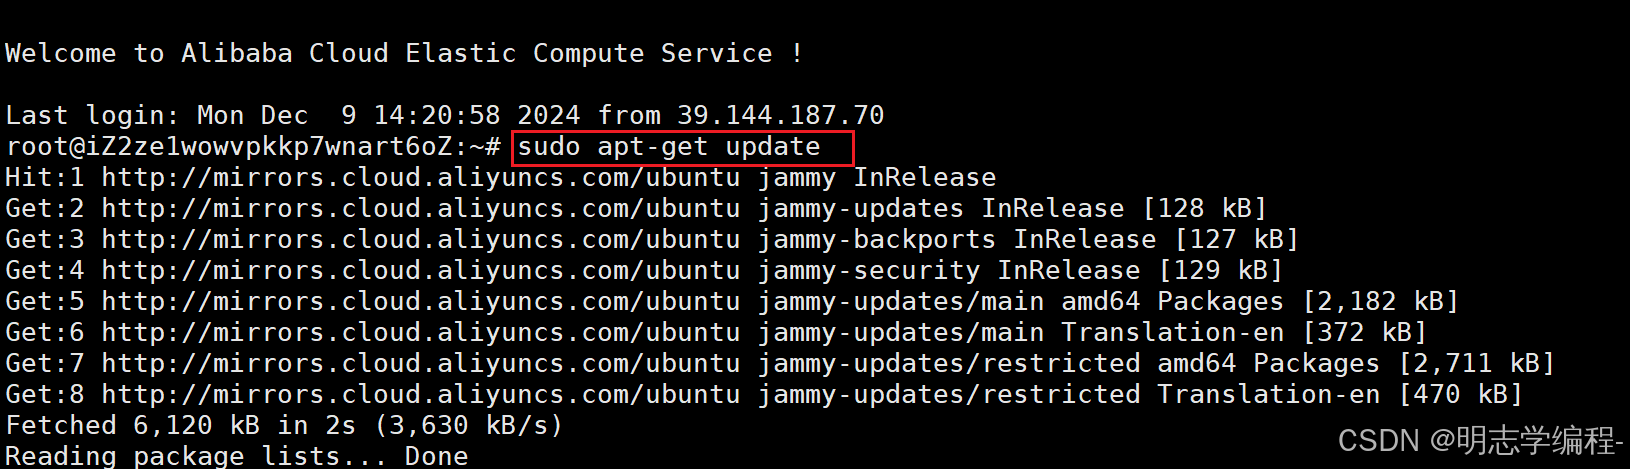
Task: Click the [2,182 kB] size text
Action: pos(1380,302)
